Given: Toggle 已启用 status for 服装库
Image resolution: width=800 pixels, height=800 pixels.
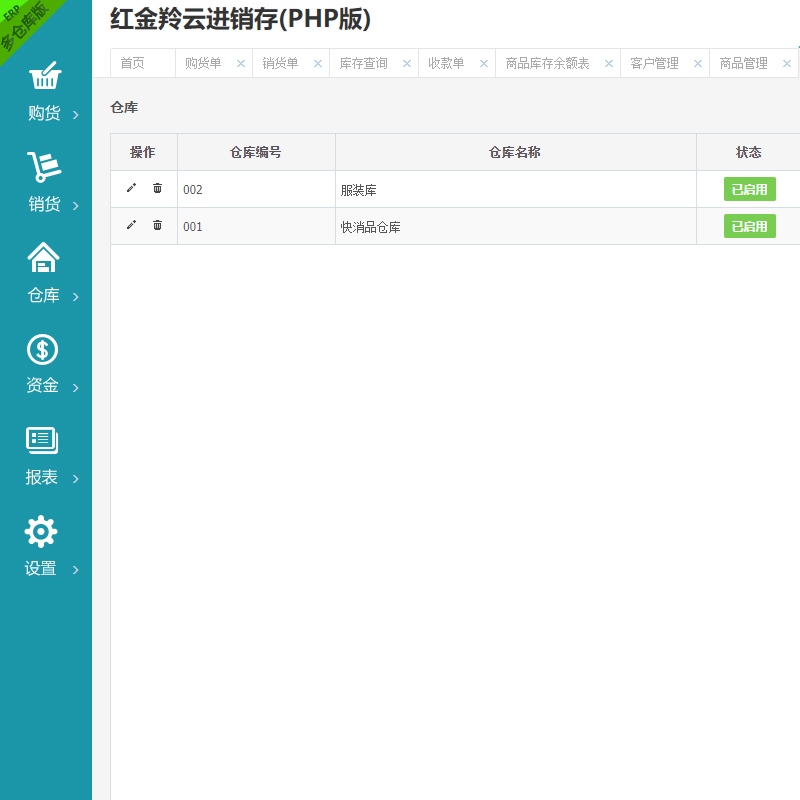Looking at the screenshot, I should coord(749,189).
